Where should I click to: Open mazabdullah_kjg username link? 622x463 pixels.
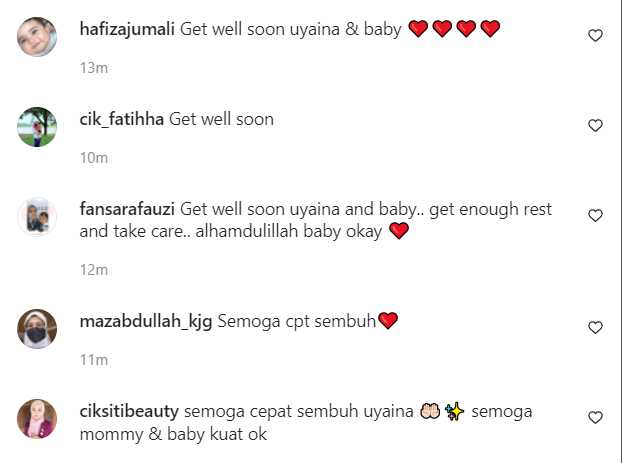[146, 321]
